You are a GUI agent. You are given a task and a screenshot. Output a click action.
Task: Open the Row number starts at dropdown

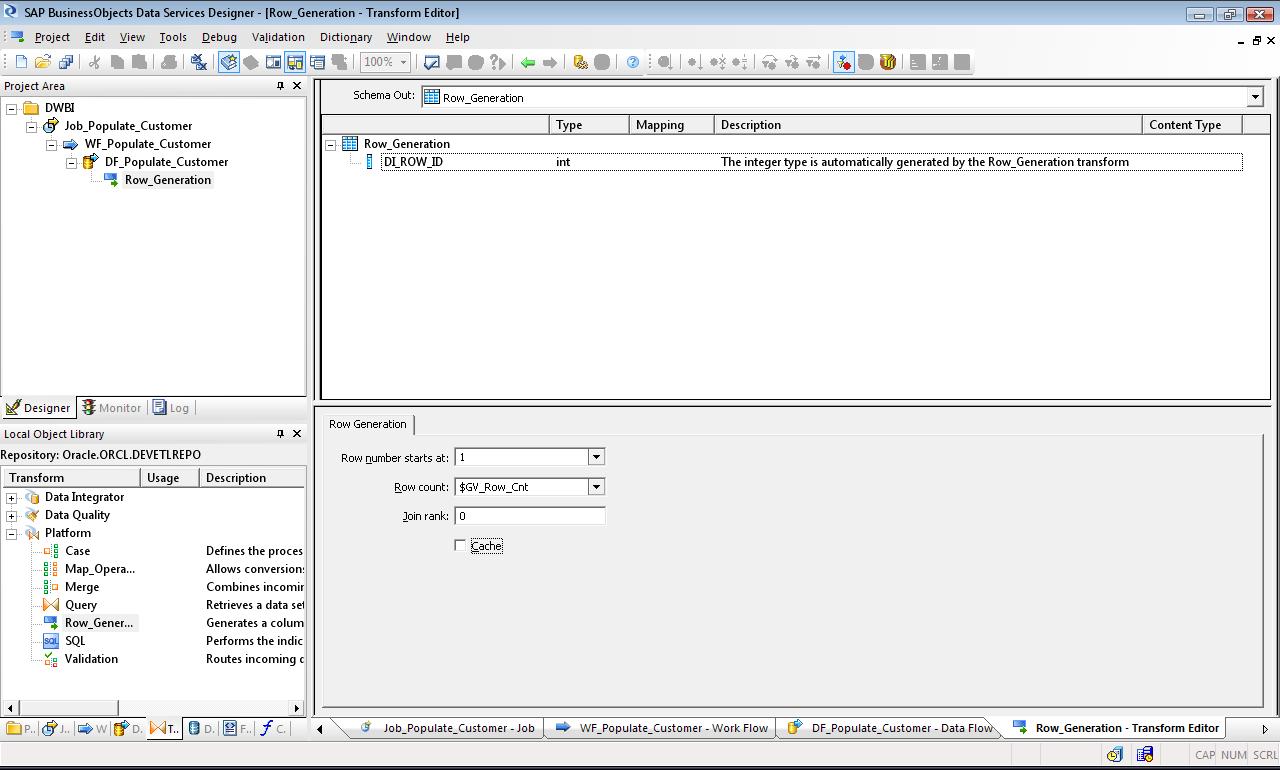[596, 457]
